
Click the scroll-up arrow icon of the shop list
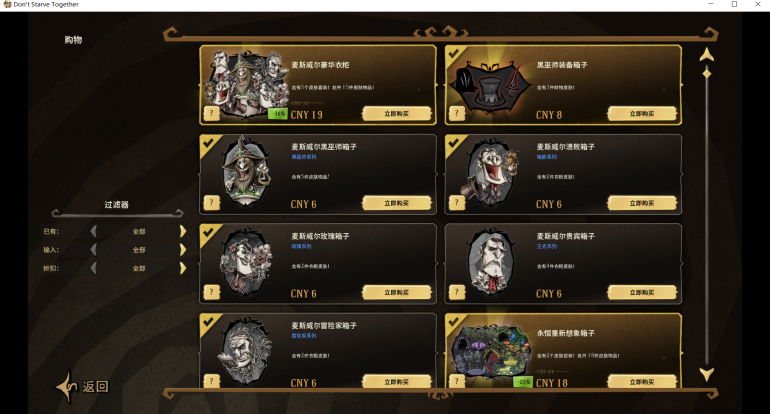pyautogui.click(x=707, y=55)
